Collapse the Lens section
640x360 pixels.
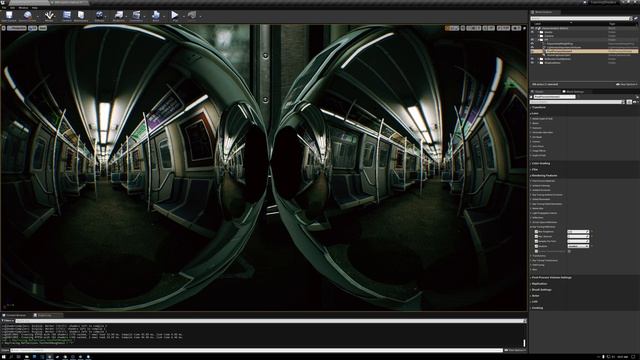click(x=535, y=113)
